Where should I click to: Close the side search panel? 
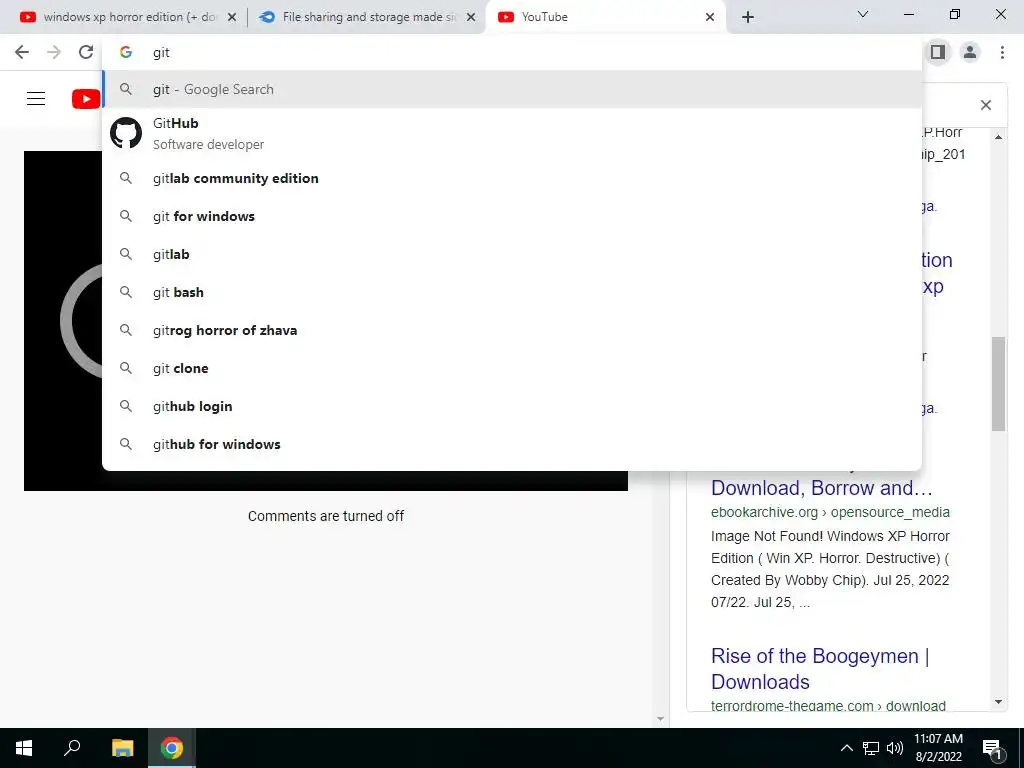pos(986,105)
